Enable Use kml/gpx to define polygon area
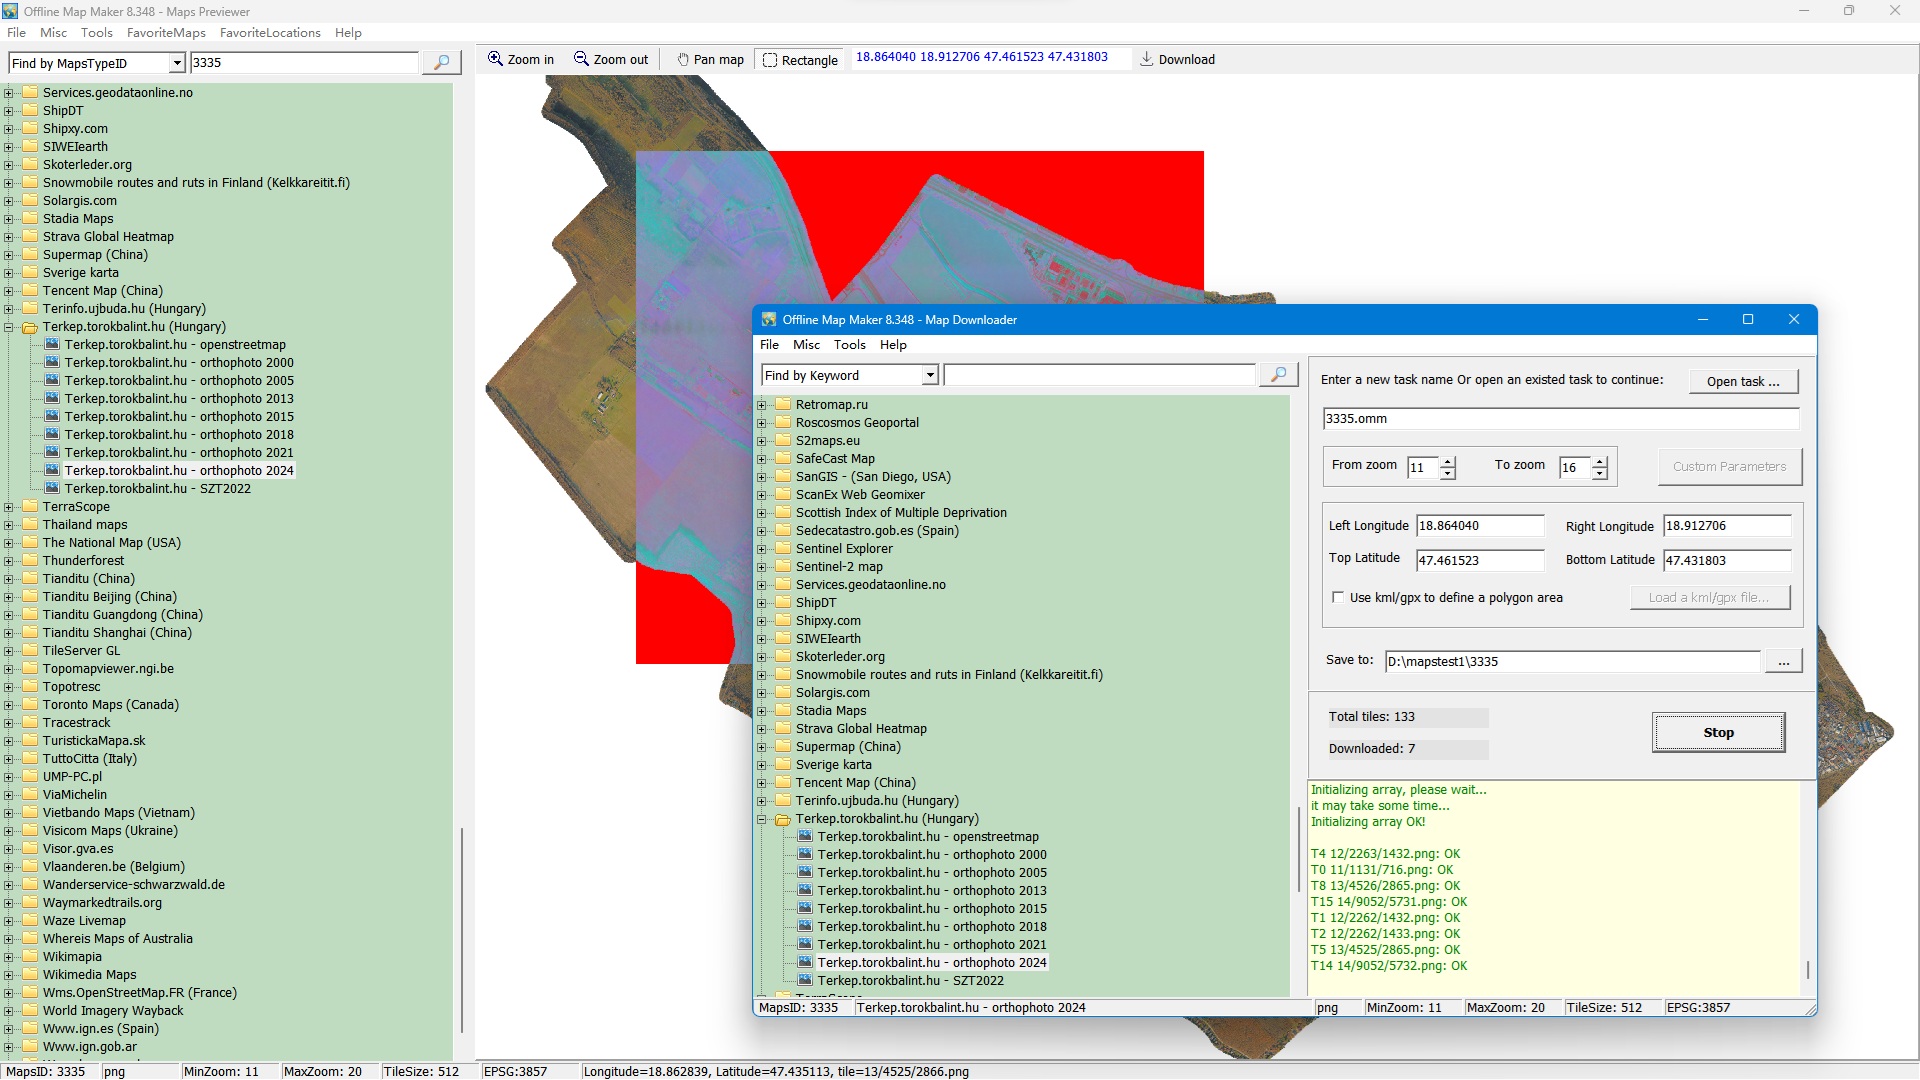This screenshot has height=1080, width=1920. coord(1338,598)
